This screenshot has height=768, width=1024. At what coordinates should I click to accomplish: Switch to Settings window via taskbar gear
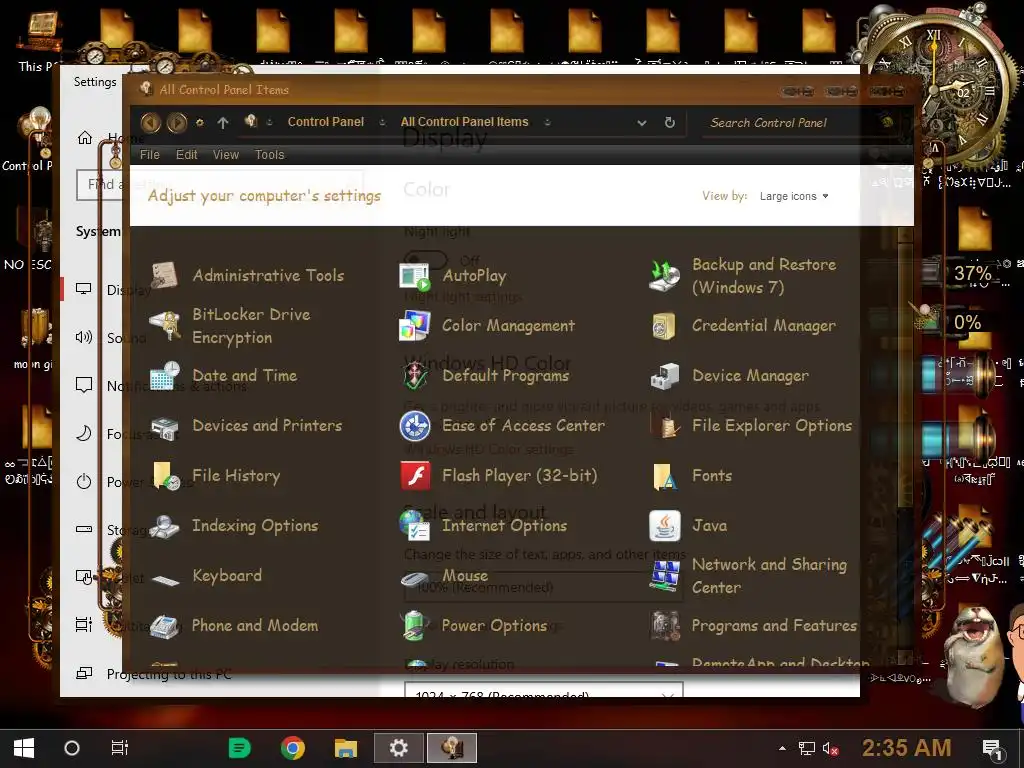398,748
